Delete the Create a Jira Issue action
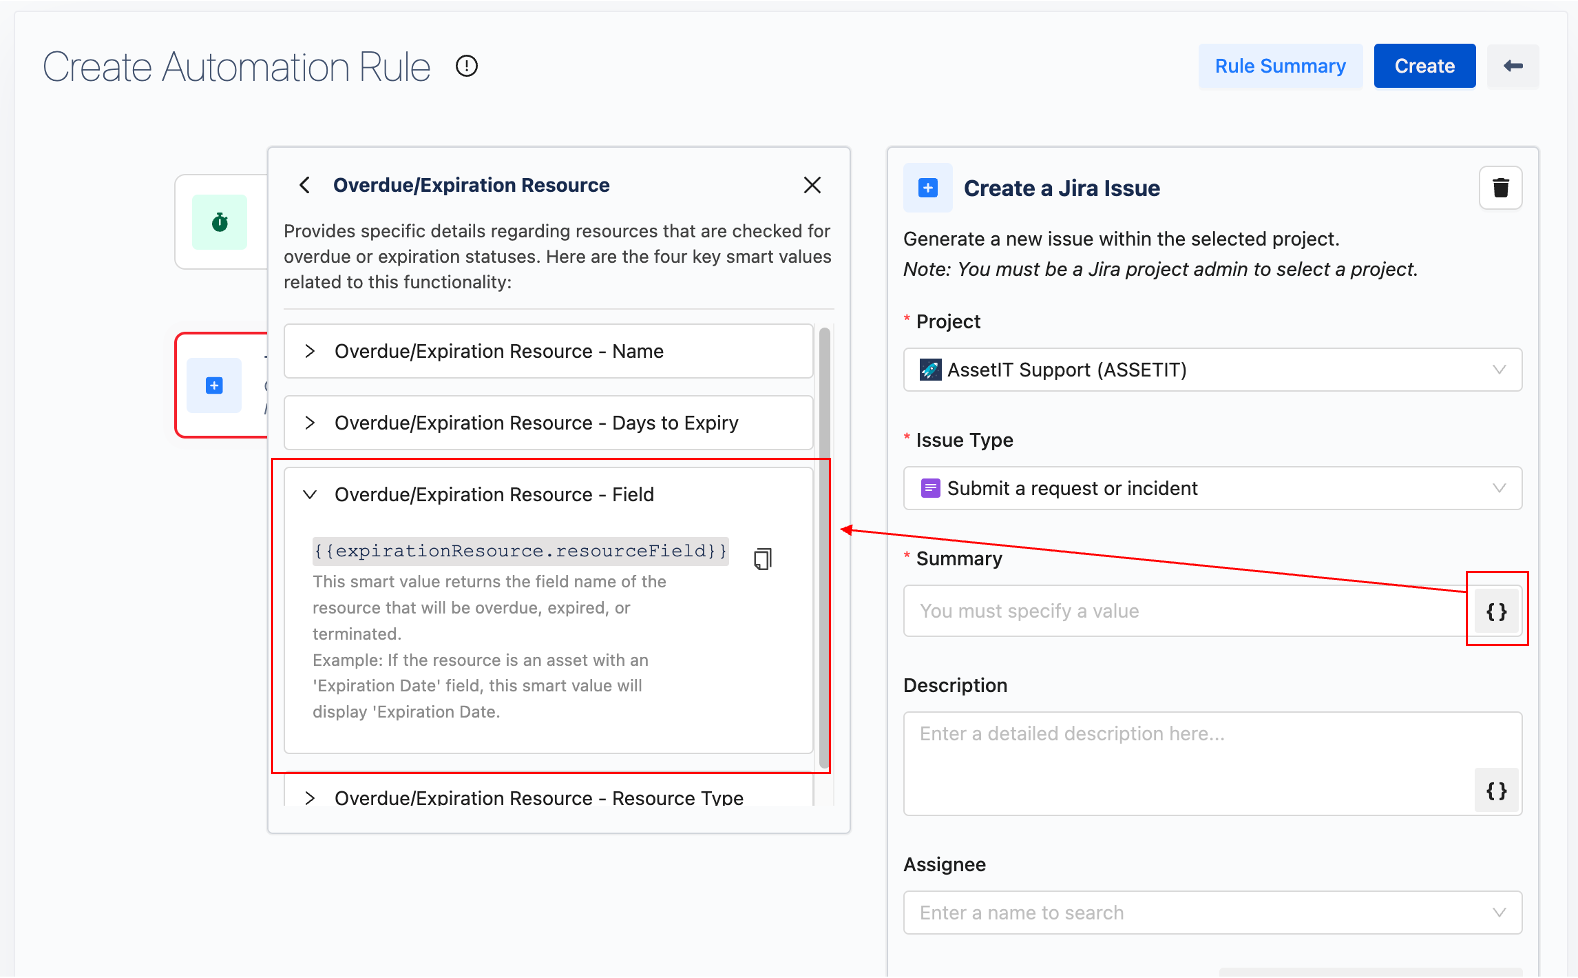Viewport: 1578px width, 978px height. click(1500, 188)
